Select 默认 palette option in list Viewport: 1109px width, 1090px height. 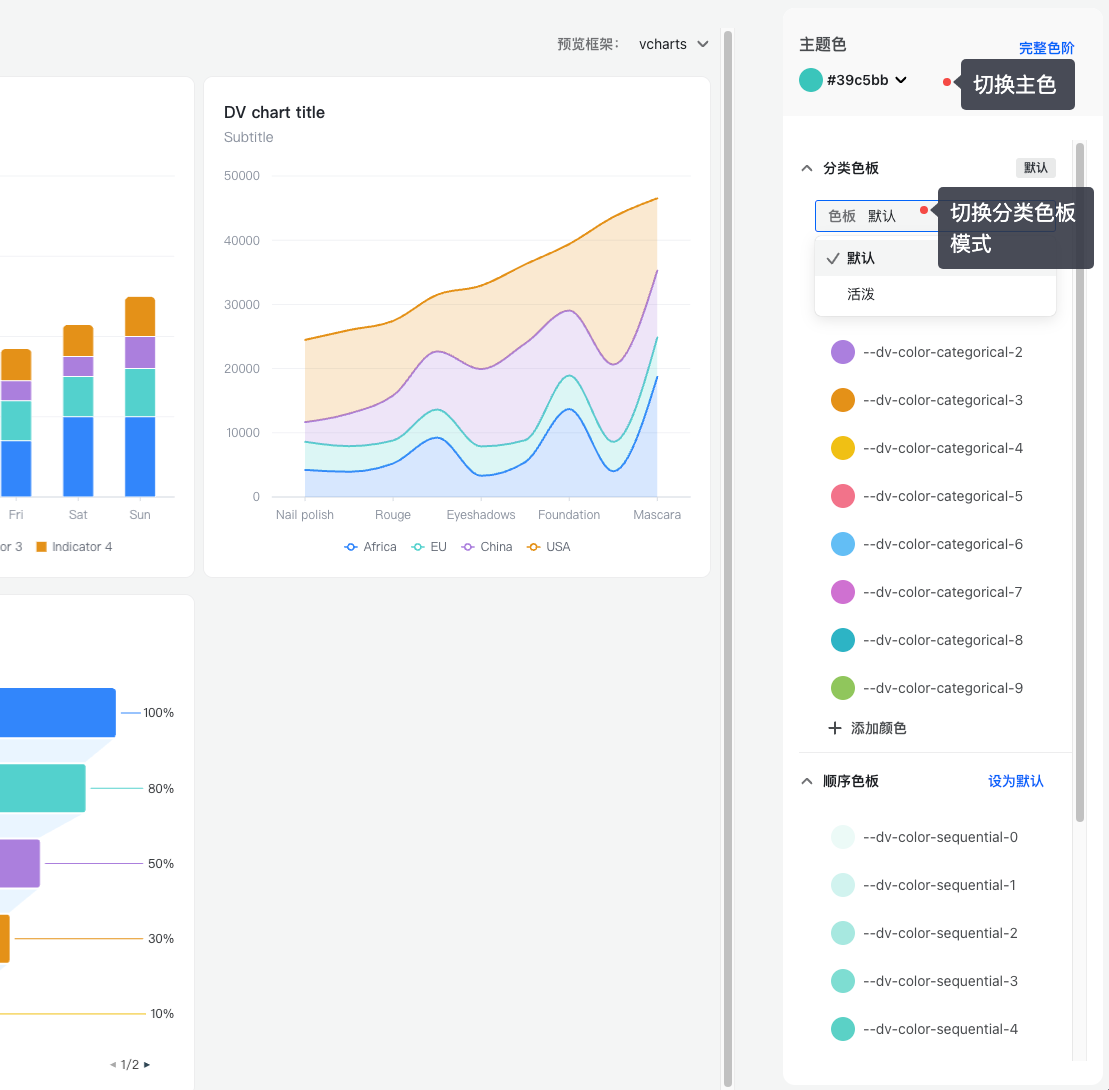click(861, 258)
